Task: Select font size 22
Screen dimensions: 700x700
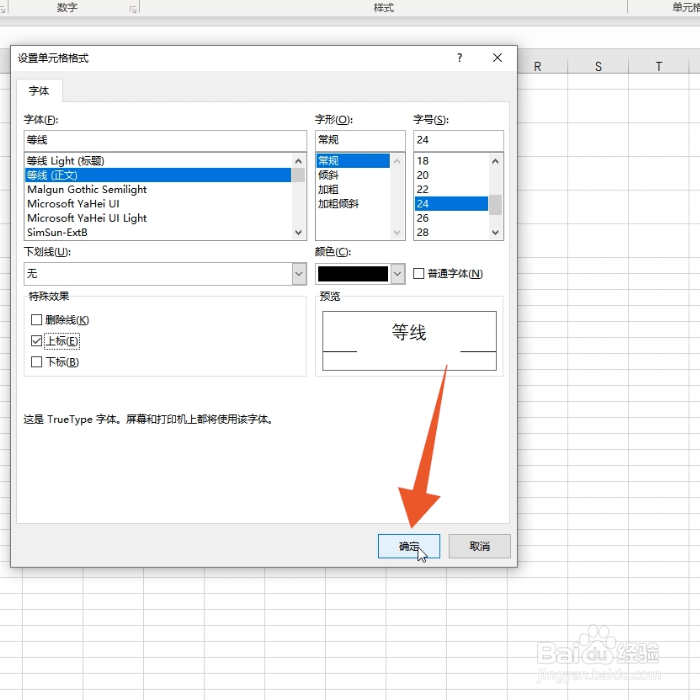Action: click(451, 189)
